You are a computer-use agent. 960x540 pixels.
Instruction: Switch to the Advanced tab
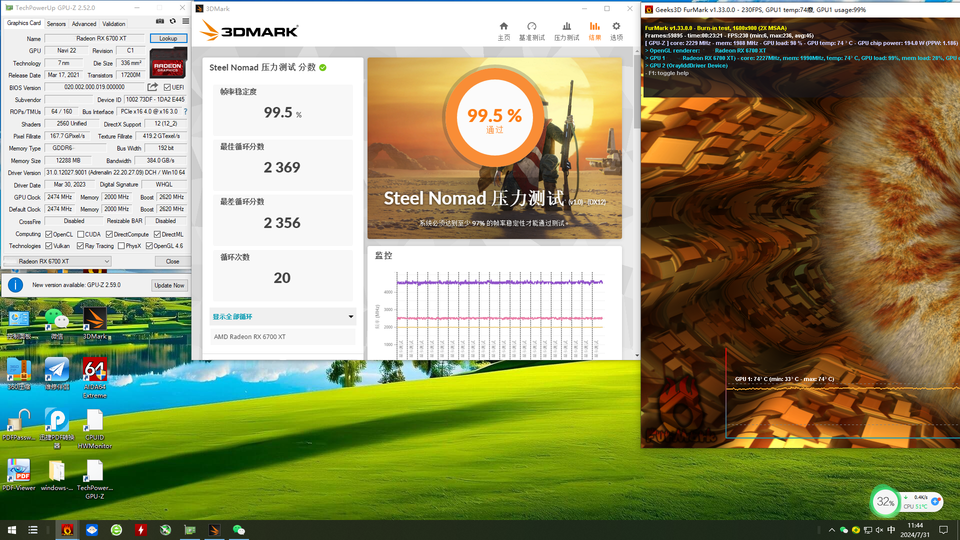click(84, 24)
